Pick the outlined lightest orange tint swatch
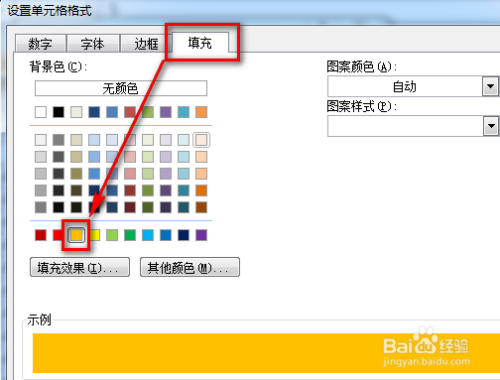 click(x=201, y=140)
